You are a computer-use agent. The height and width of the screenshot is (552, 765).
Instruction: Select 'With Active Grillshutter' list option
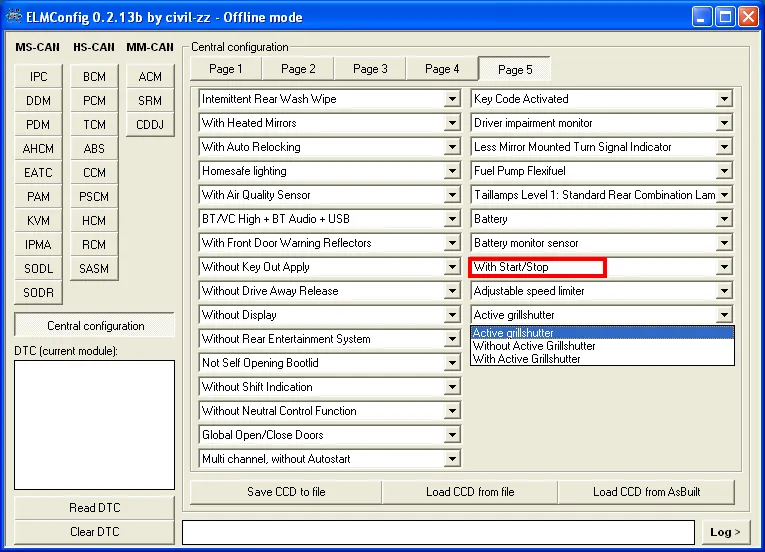[x=527, y=359]
